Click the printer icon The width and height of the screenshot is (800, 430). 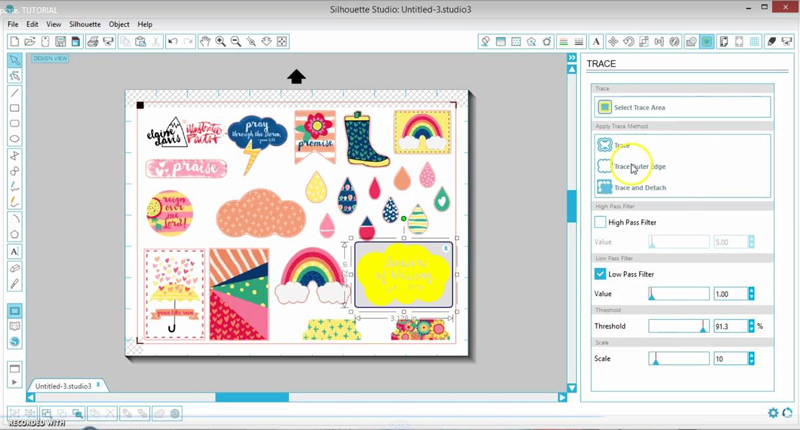[x=92, y=41]
